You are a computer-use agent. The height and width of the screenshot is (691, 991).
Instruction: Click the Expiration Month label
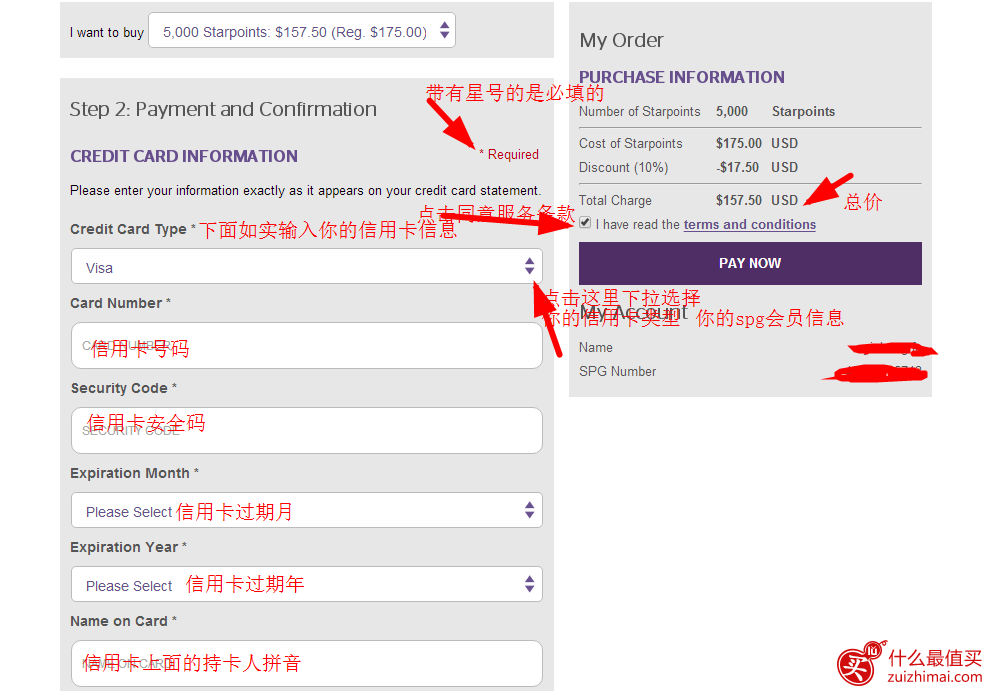click(x=130, y=474)
